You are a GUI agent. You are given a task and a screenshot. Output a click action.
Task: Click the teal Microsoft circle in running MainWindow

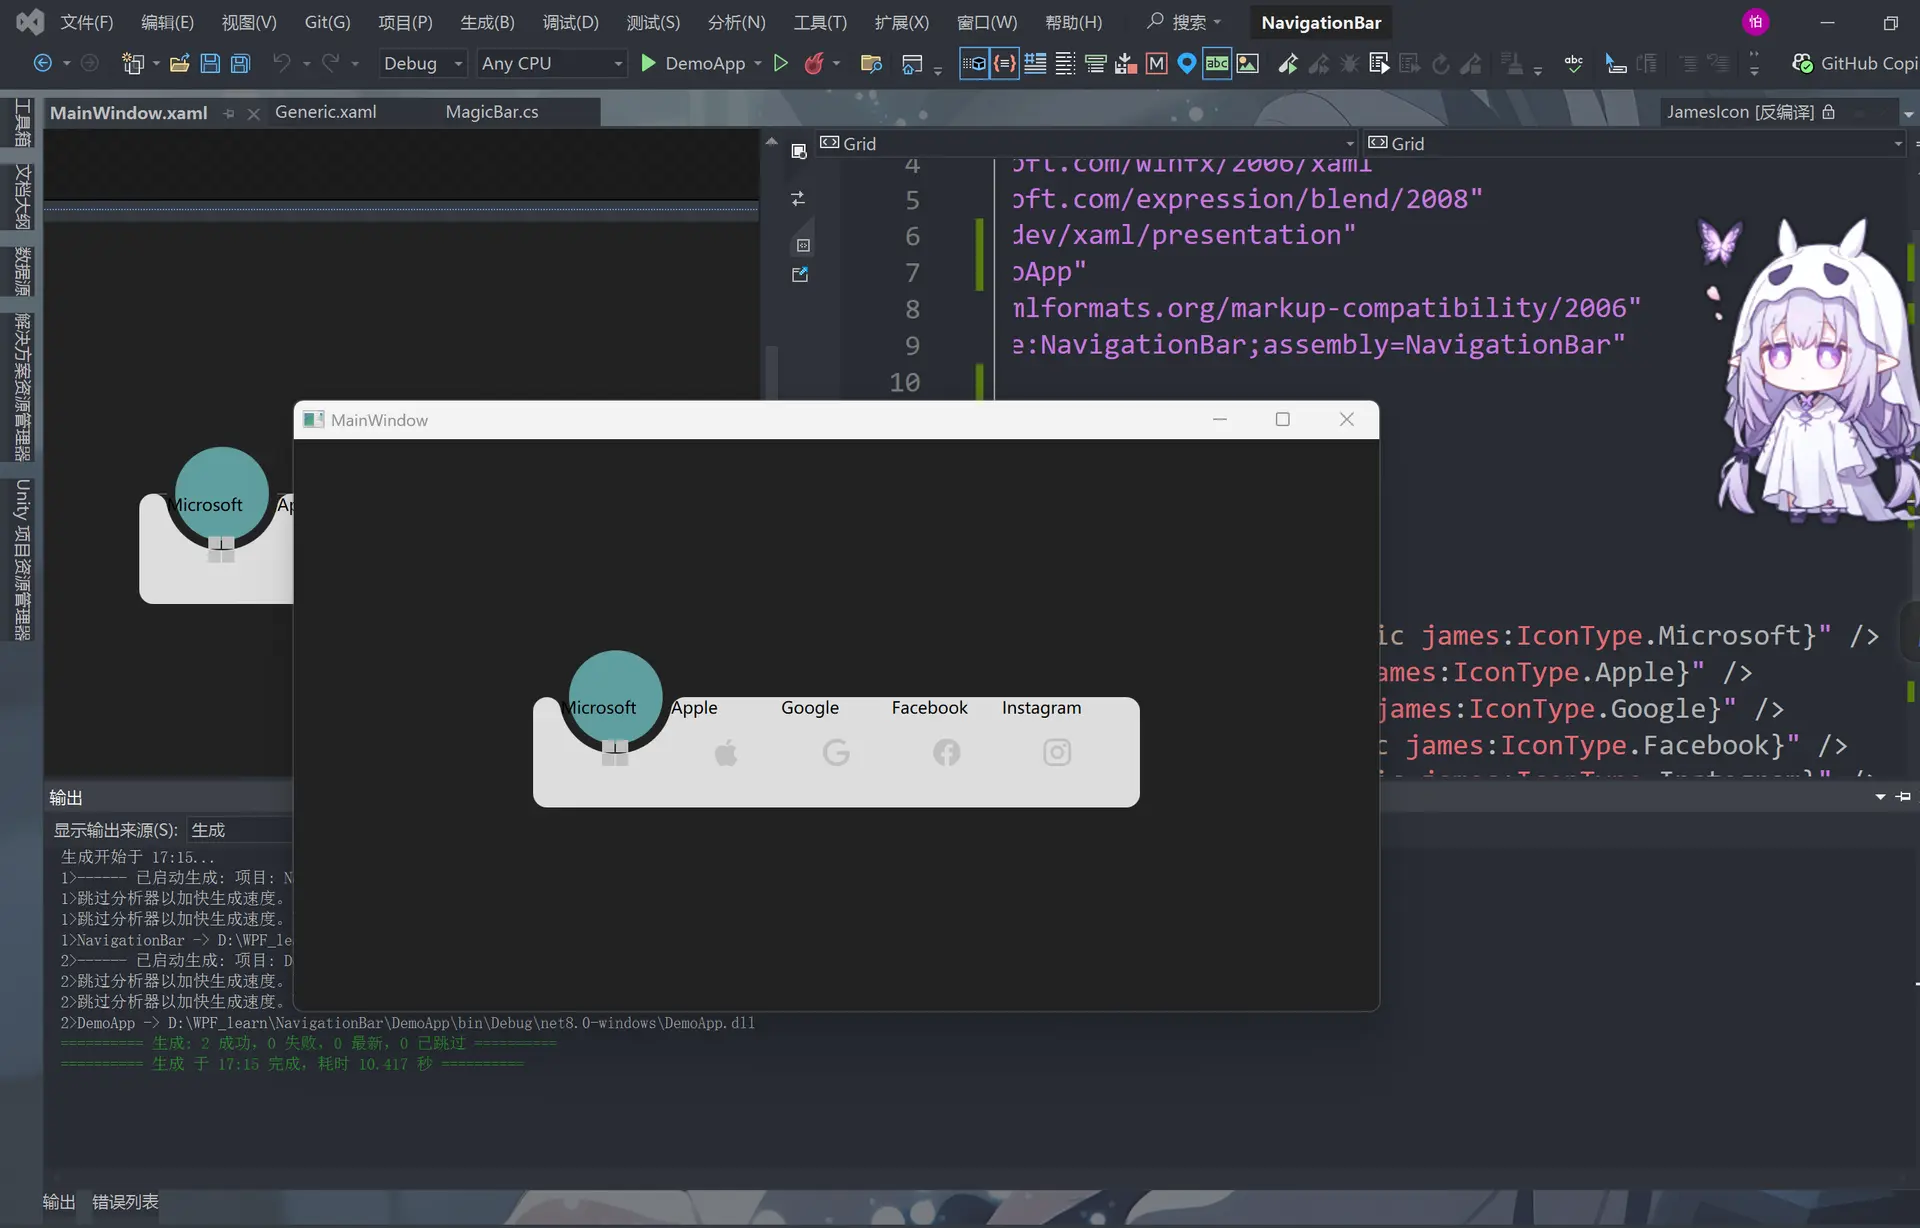coord(615,698)
